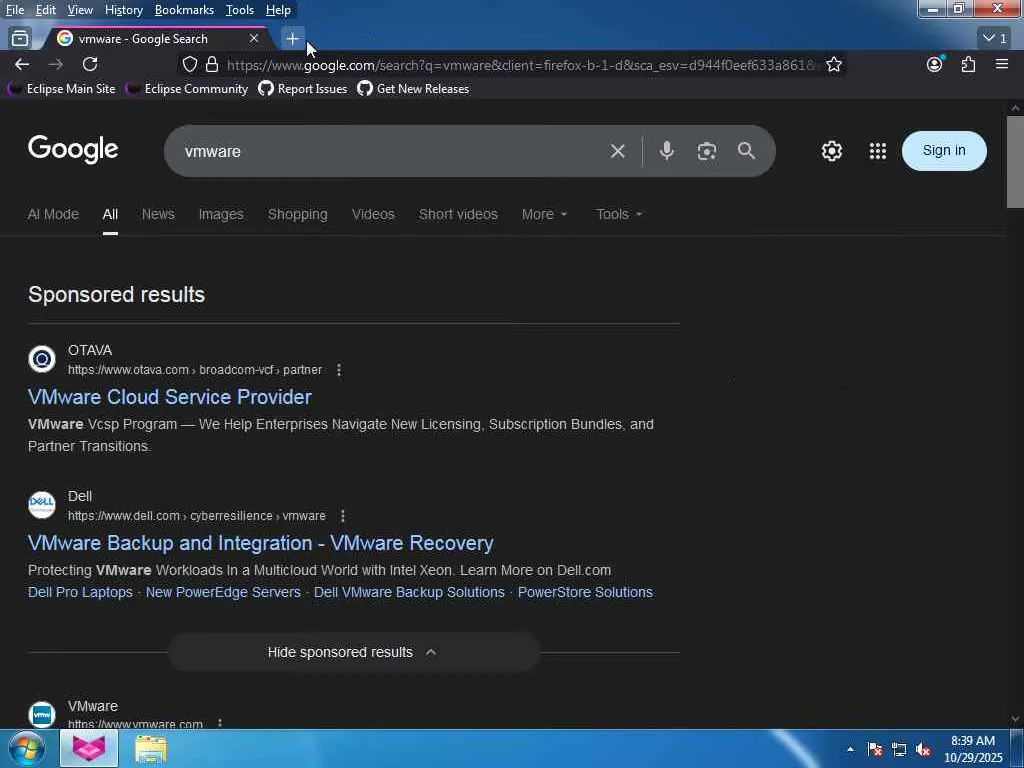Open Windows Start menu
Image resolution: width=1024 pixels, height=768 pixels.
click(27, 748)
